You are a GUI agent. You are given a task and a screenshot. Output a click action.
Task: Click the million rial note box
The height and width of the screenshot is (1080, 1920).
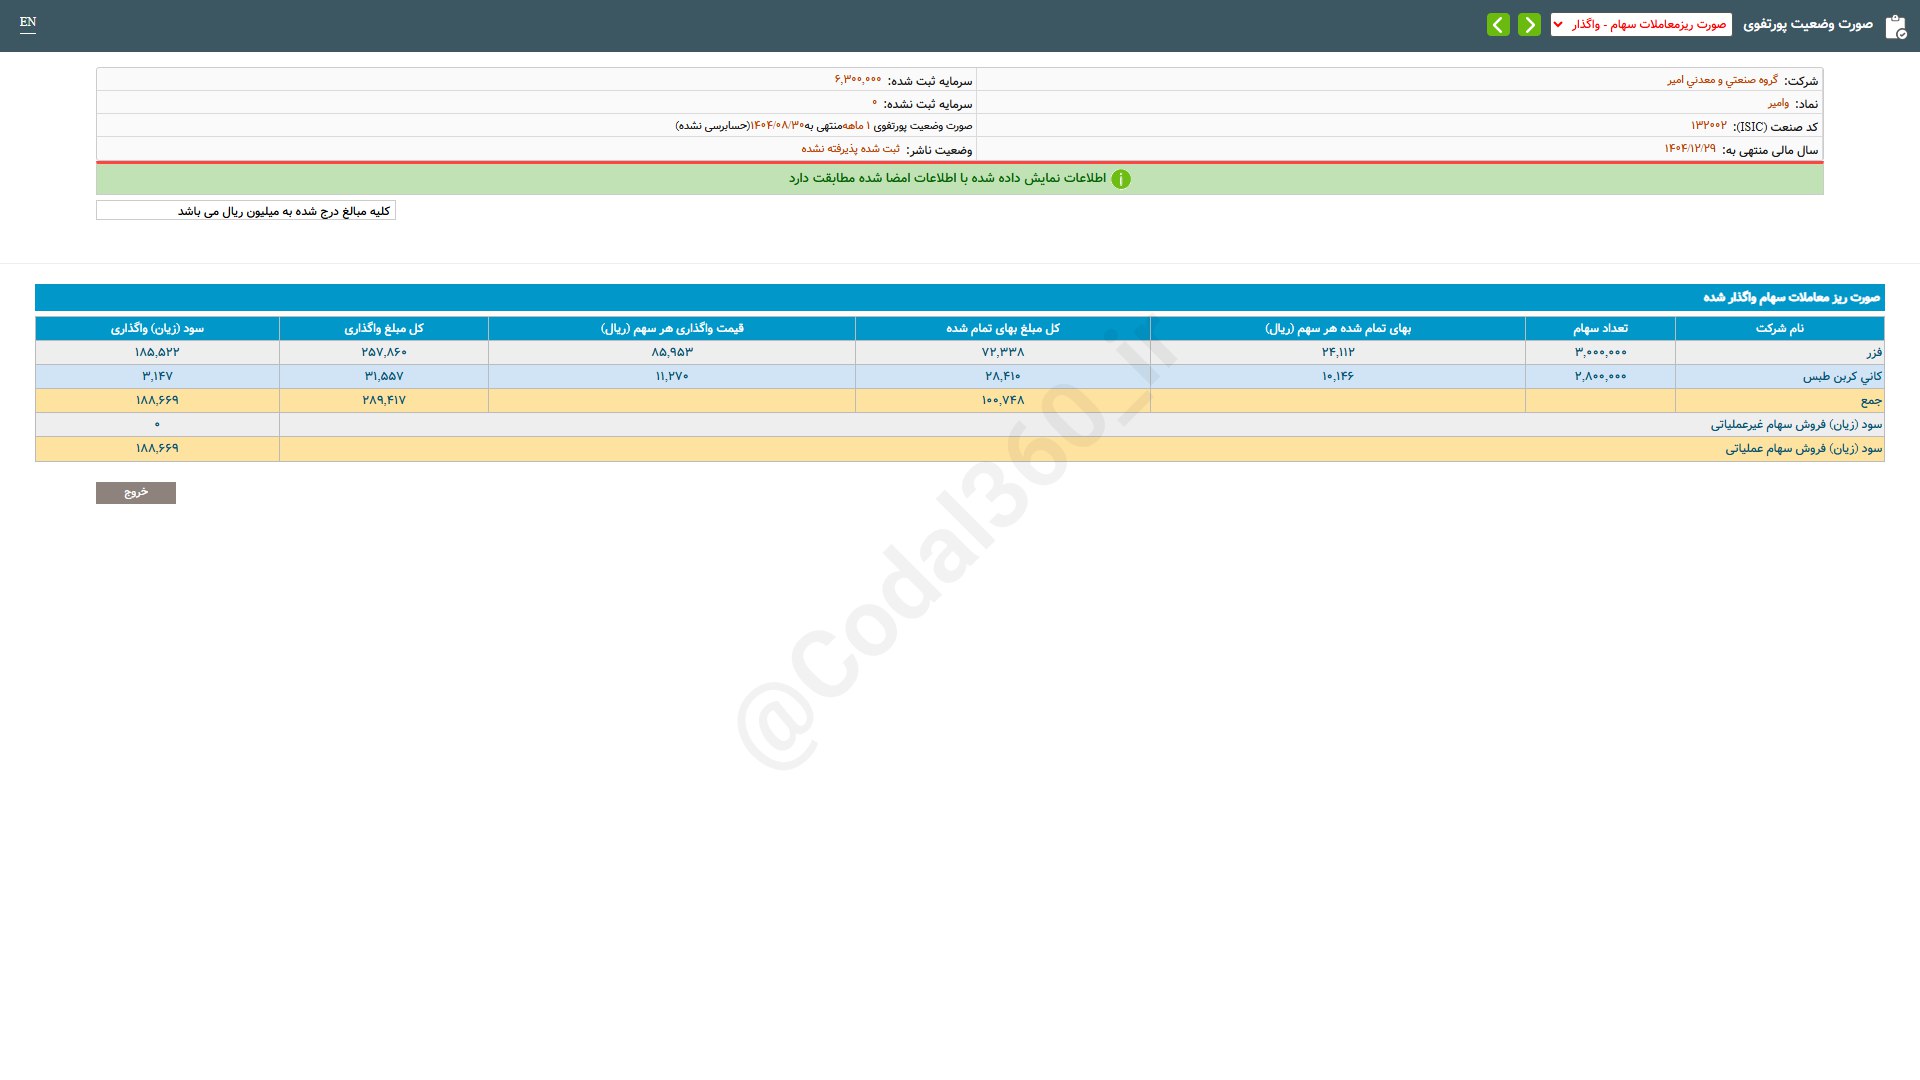(246, 211)
